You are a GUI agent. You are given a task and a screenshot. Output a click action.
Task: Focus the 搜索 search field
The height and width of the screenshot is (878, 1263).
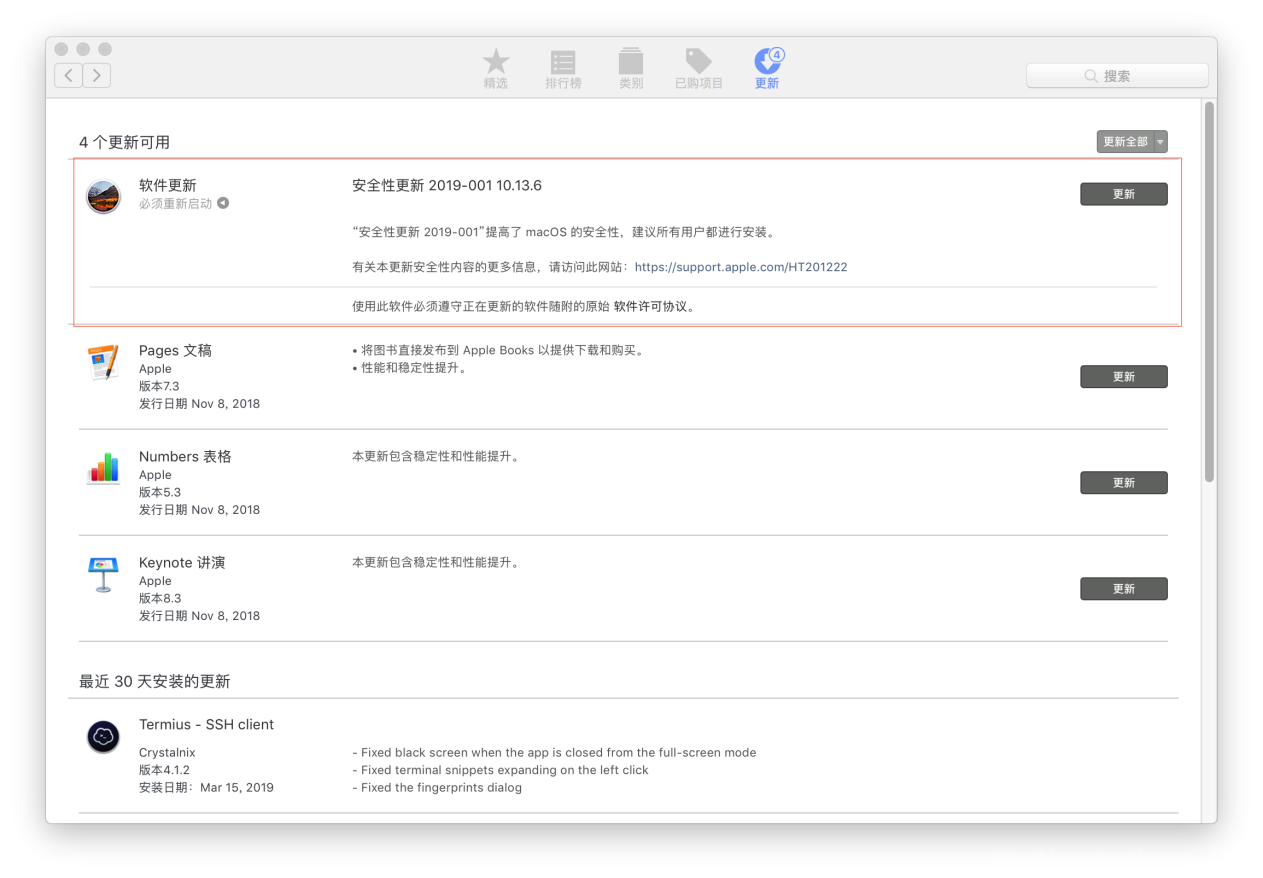click(1117, 76)
